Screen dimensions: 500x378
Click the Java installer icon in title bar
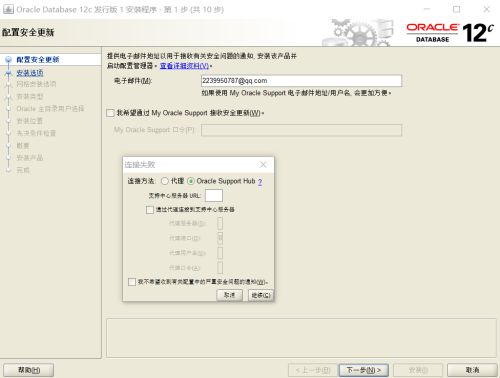[8, 9]
